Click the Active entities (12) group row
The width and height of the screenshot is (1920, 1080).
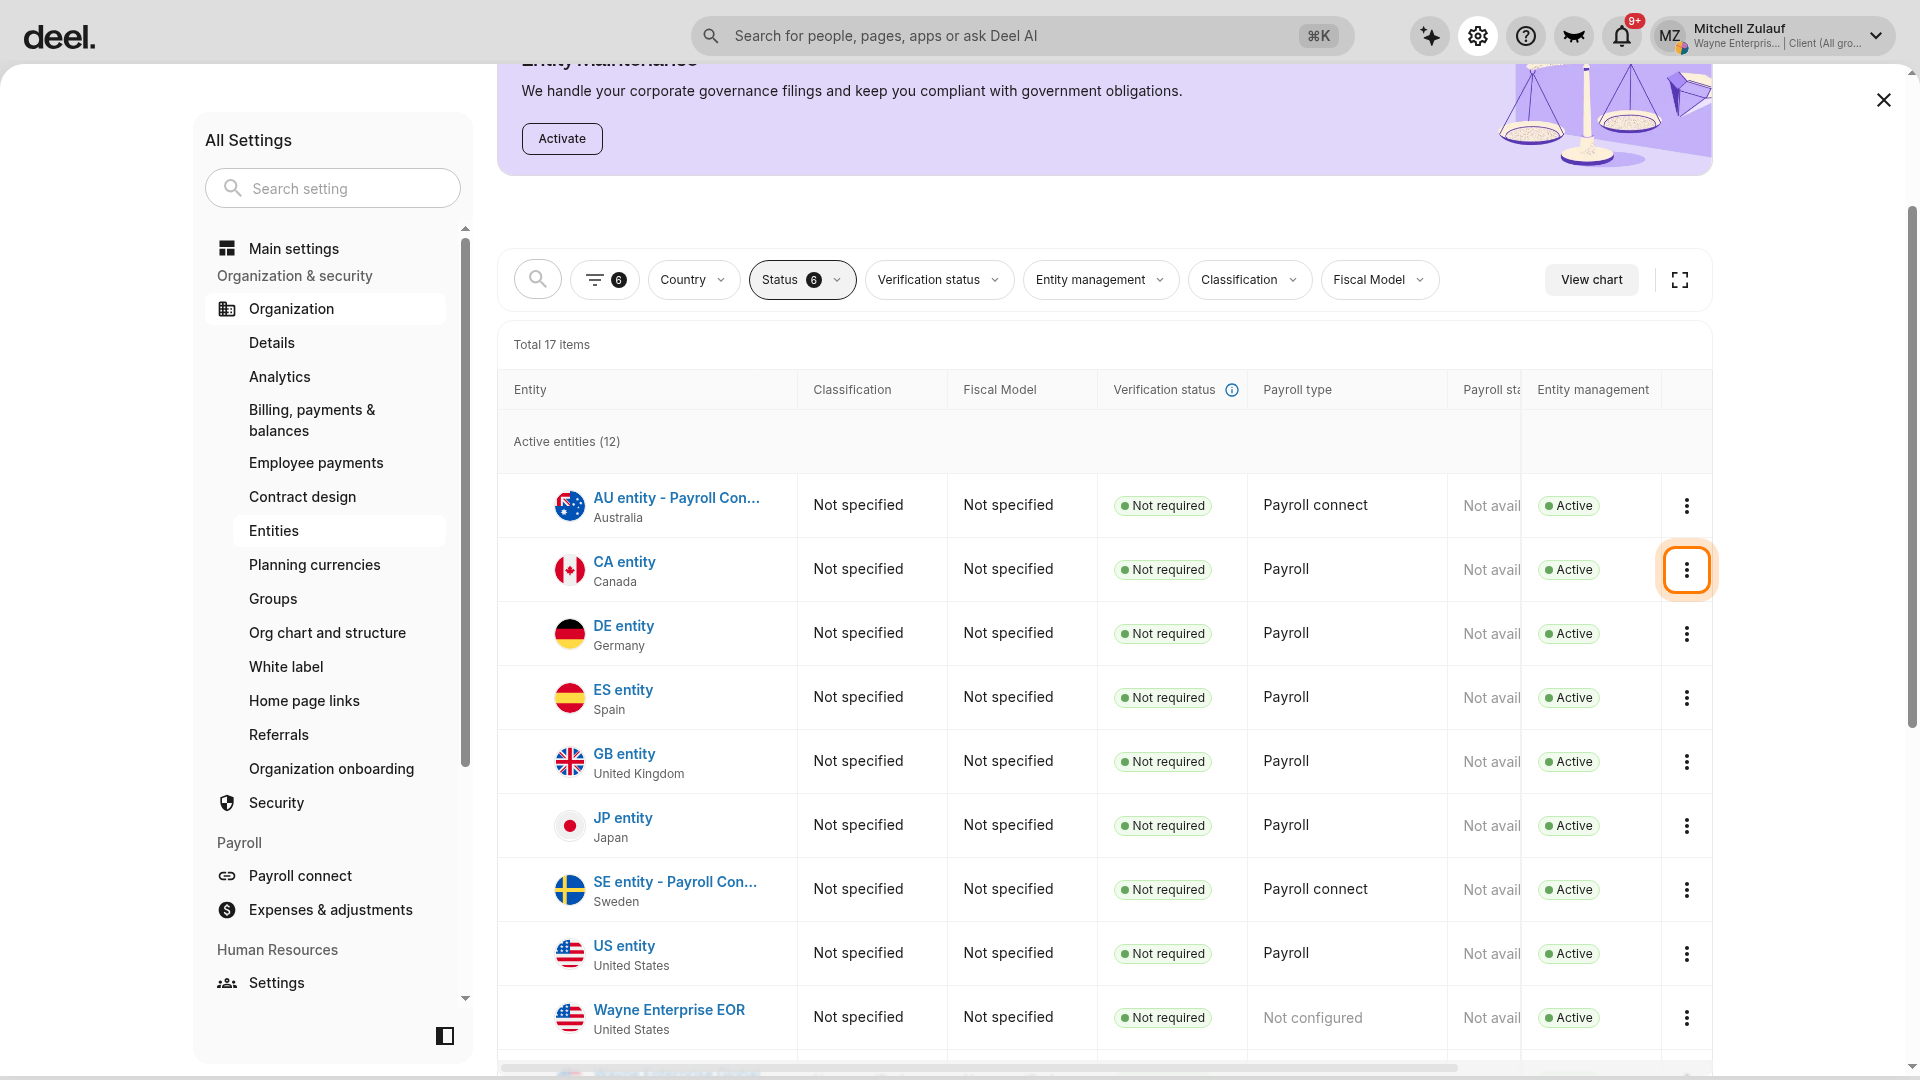(1104, 442)
